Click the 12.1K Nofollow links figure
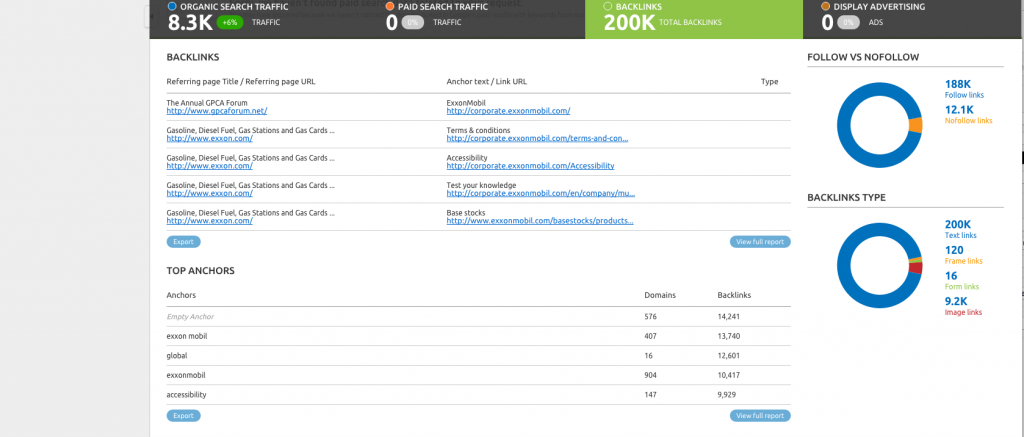 (x=959, y=110)
